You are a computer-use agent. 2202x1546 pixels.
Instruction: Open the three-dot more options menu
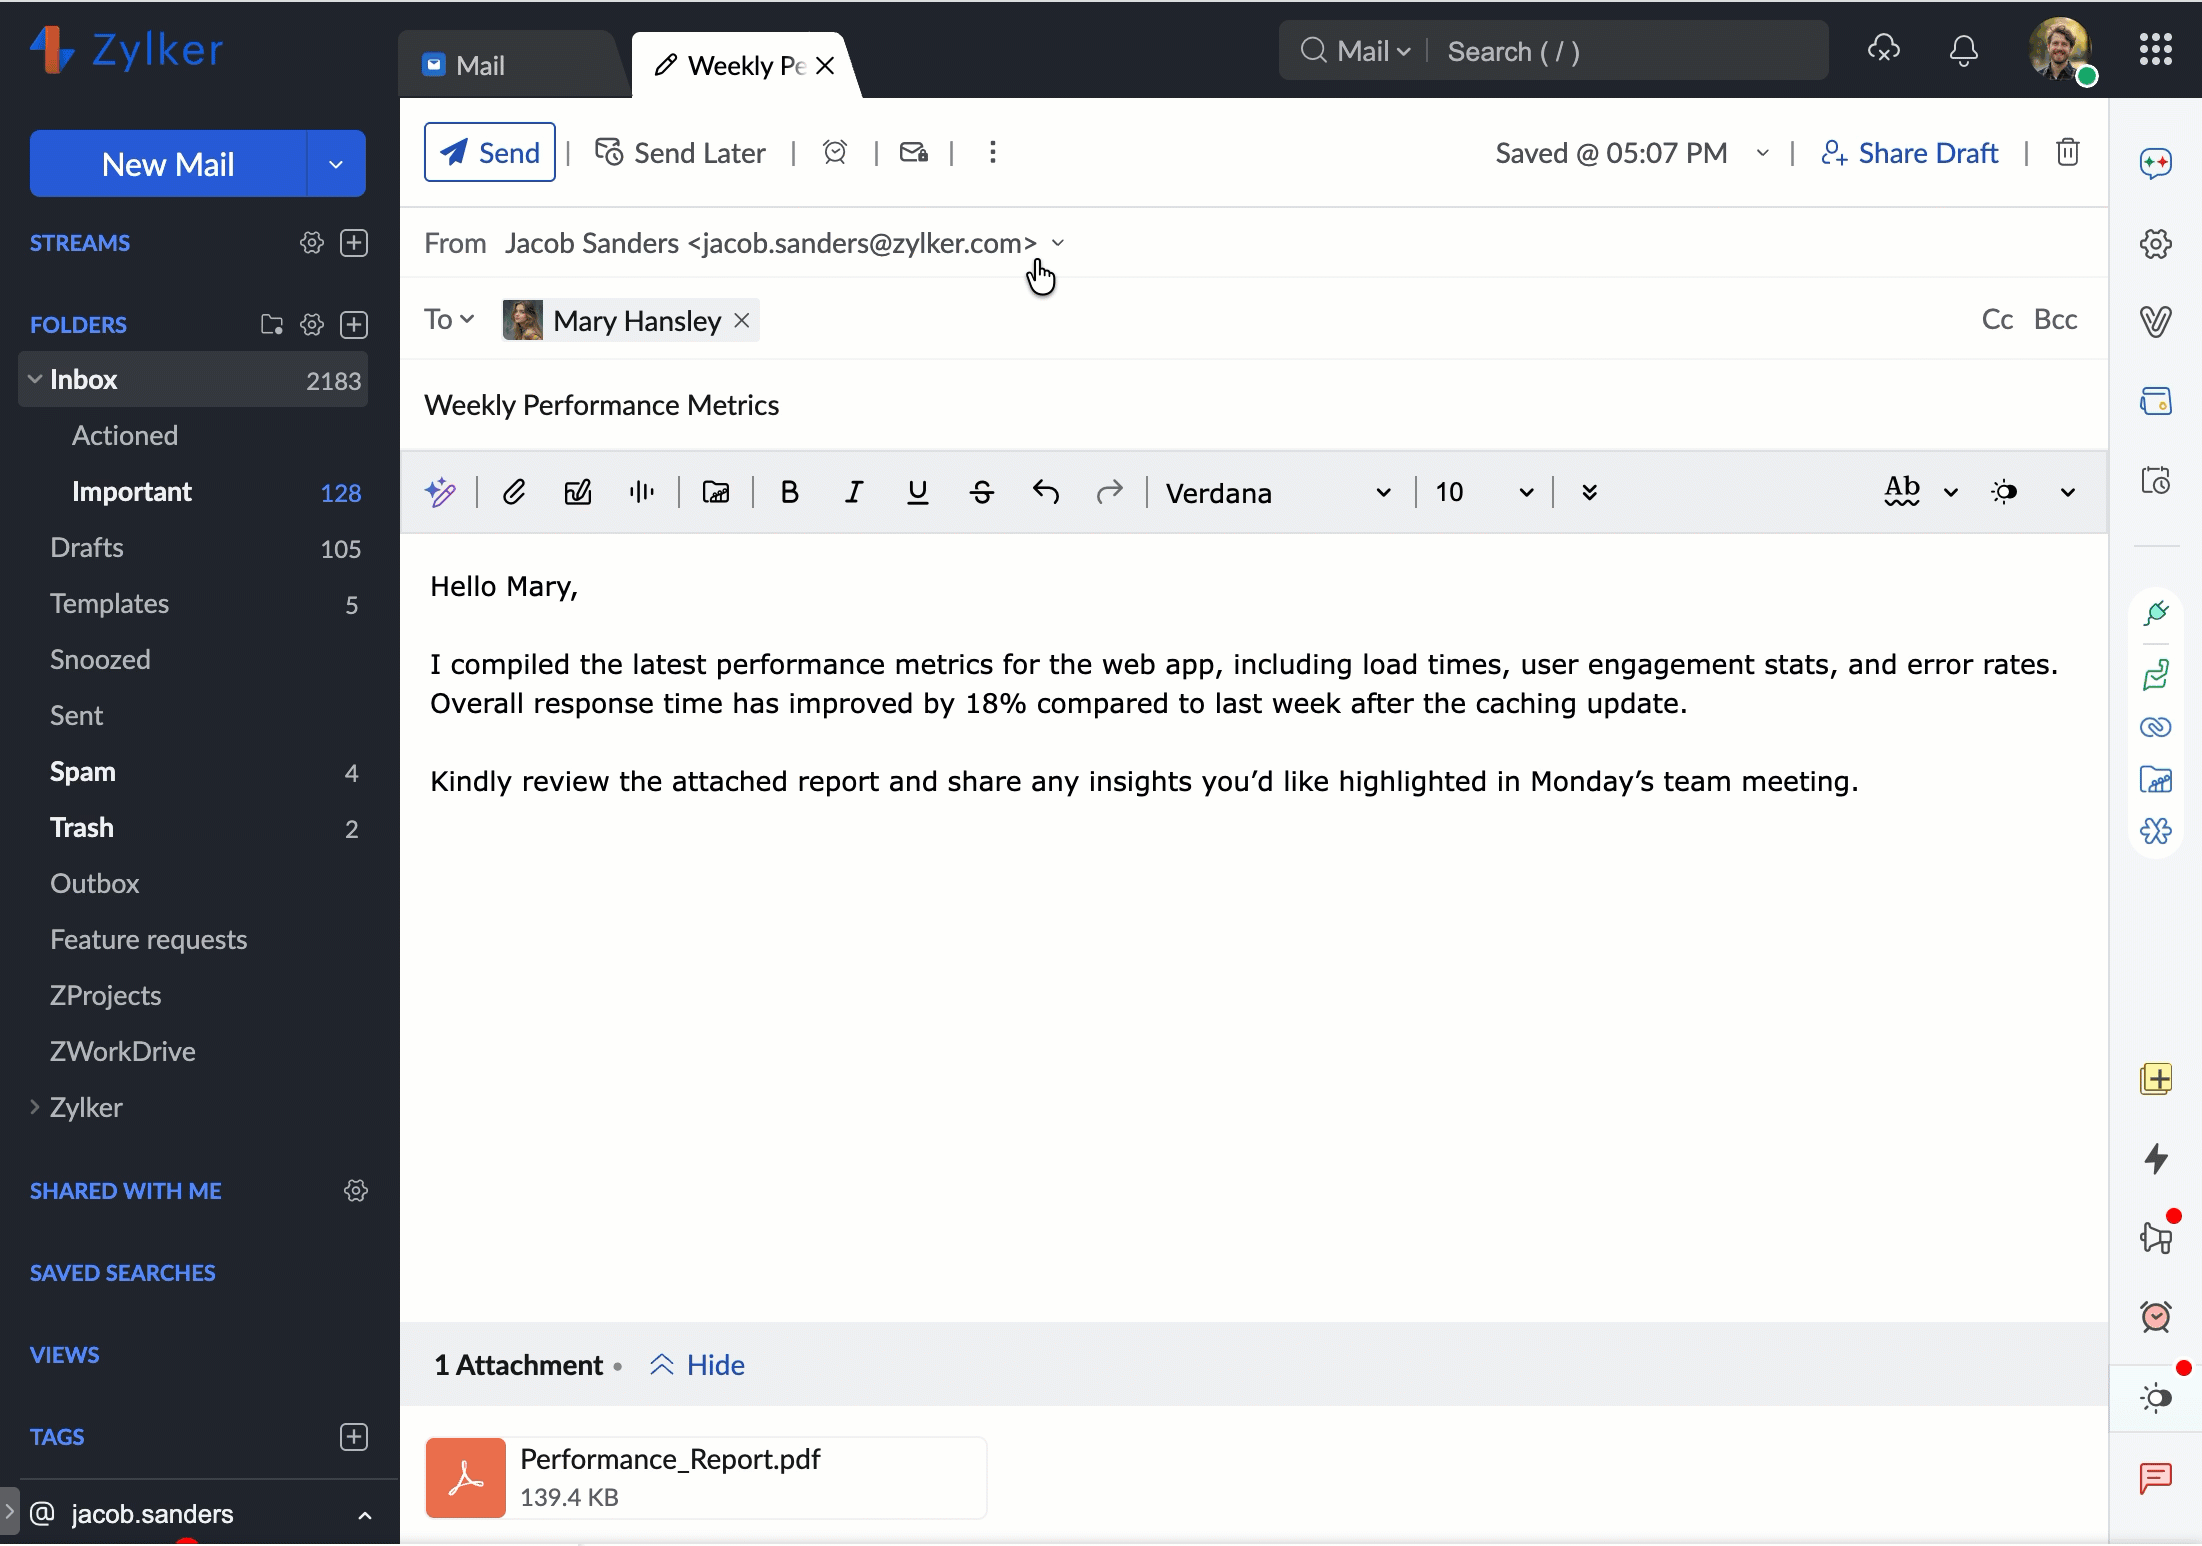click(x=992, y=152)
